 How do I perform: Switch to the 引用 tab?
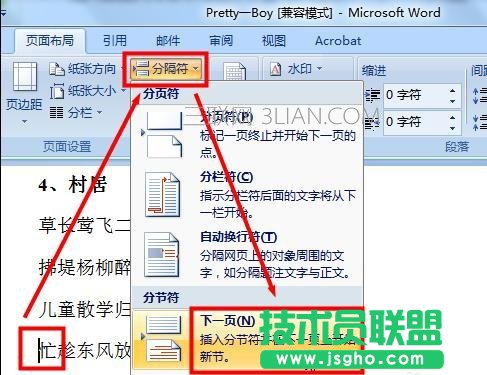115,41
